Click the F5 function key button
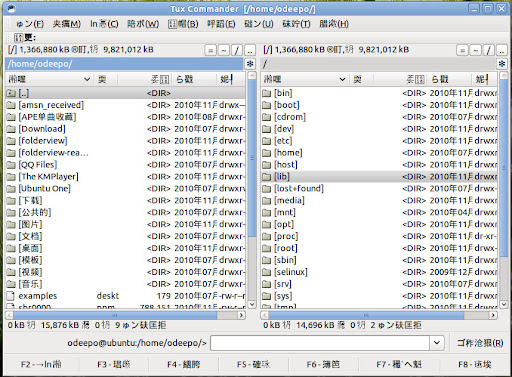Image resolution: width=512 pixels, height=377 pixels. point(254,364)
